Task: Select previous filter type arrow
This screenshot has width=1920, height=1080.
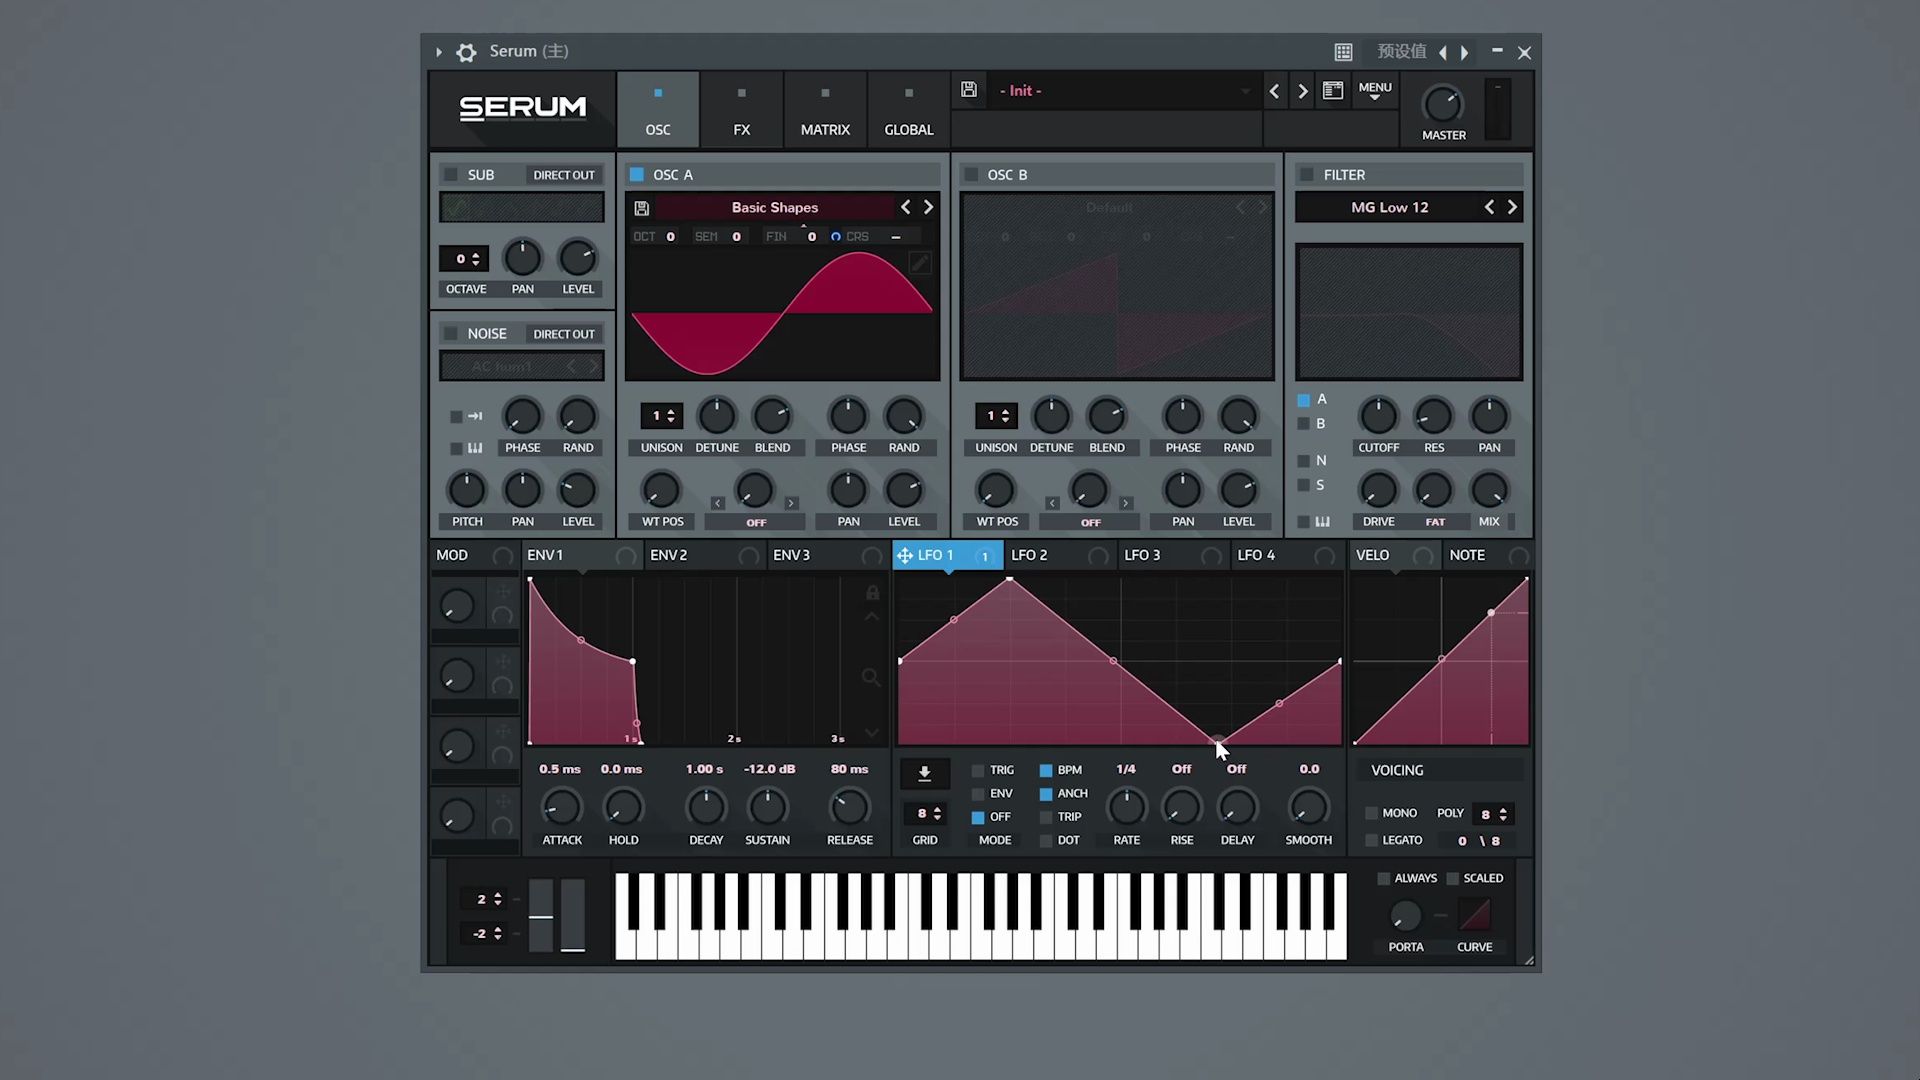Action: click(1489, 207)
